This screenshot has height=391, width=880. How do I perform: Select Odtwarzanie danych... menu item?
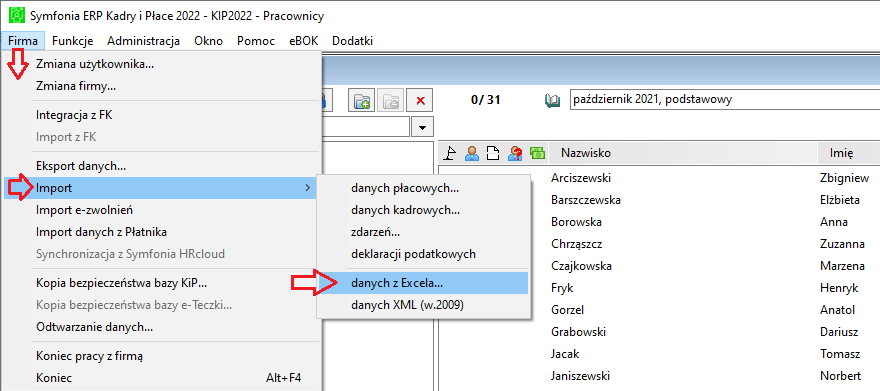click(163, 326)
